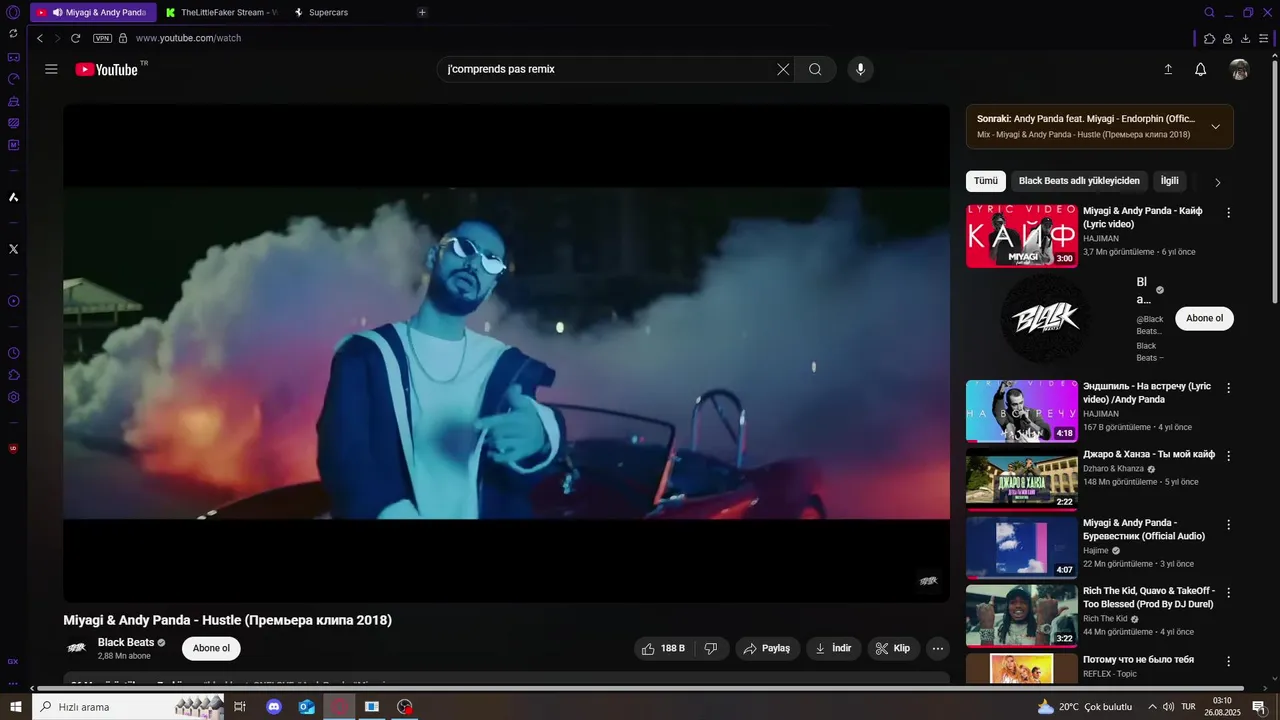
Task: Clear the search box text
Action: [783, 69]
